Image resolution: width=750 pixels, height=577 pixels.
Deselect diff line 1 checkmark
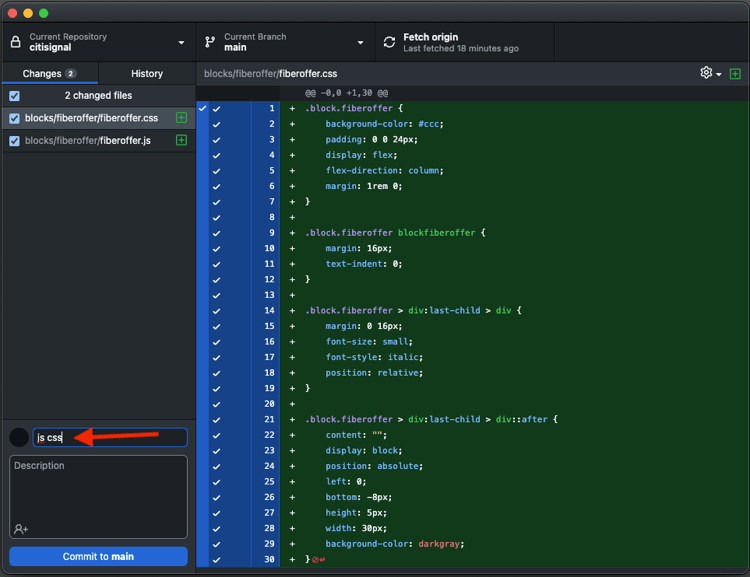(x=217, y=109)
